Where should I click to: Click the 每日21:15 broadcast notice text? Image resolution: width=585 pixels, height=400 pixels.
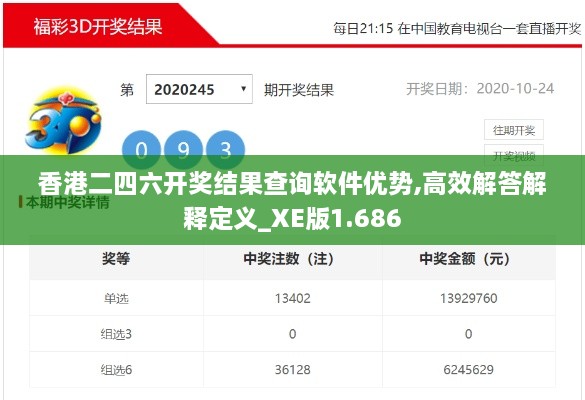457,28
